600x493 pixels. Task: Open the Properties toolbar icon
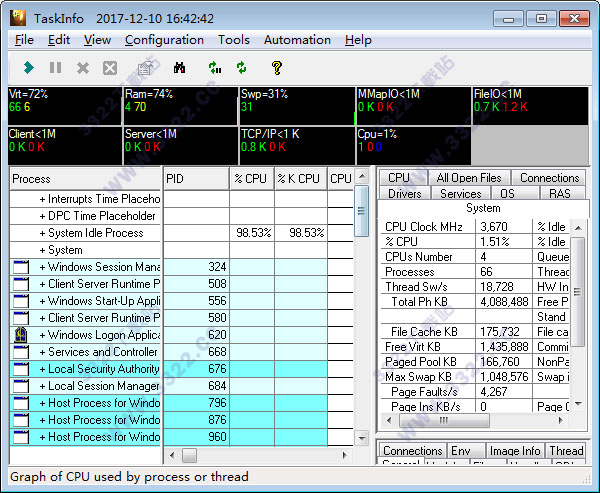click(x=145, y=68)
